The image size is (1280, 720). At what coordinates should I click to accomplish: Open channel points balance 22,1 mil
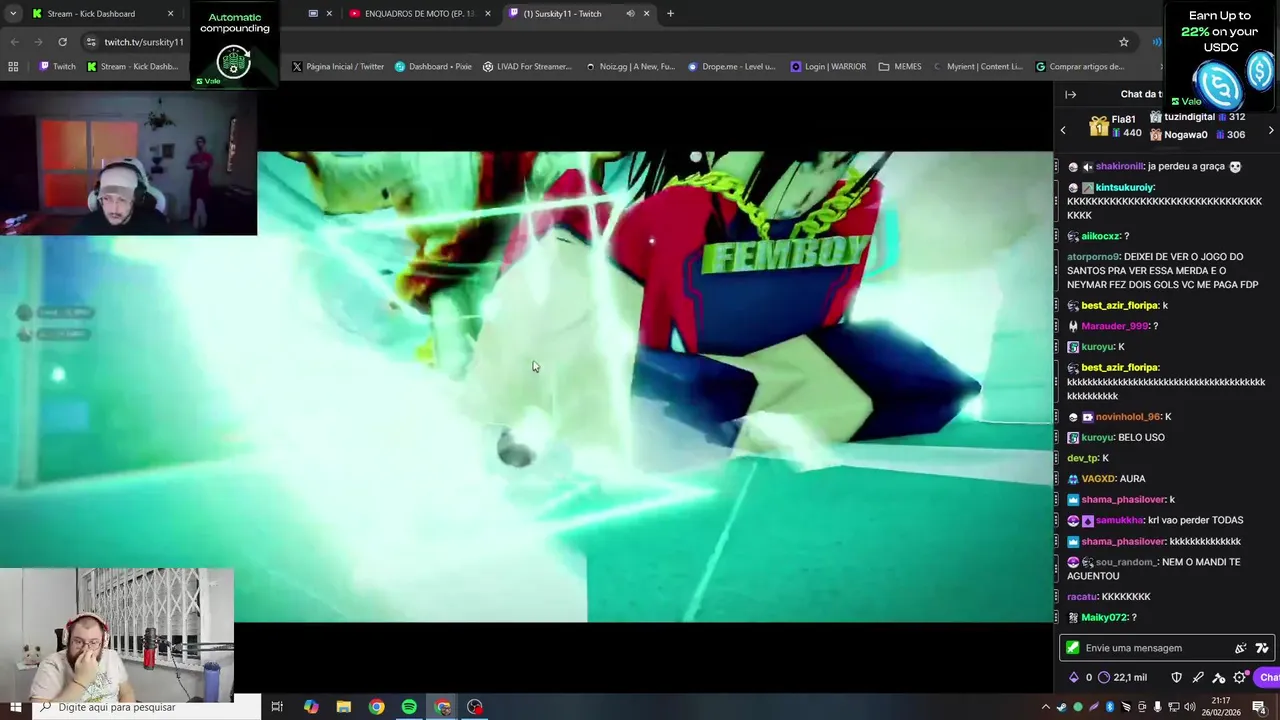pyautogui.click(x=1123, y=677)
